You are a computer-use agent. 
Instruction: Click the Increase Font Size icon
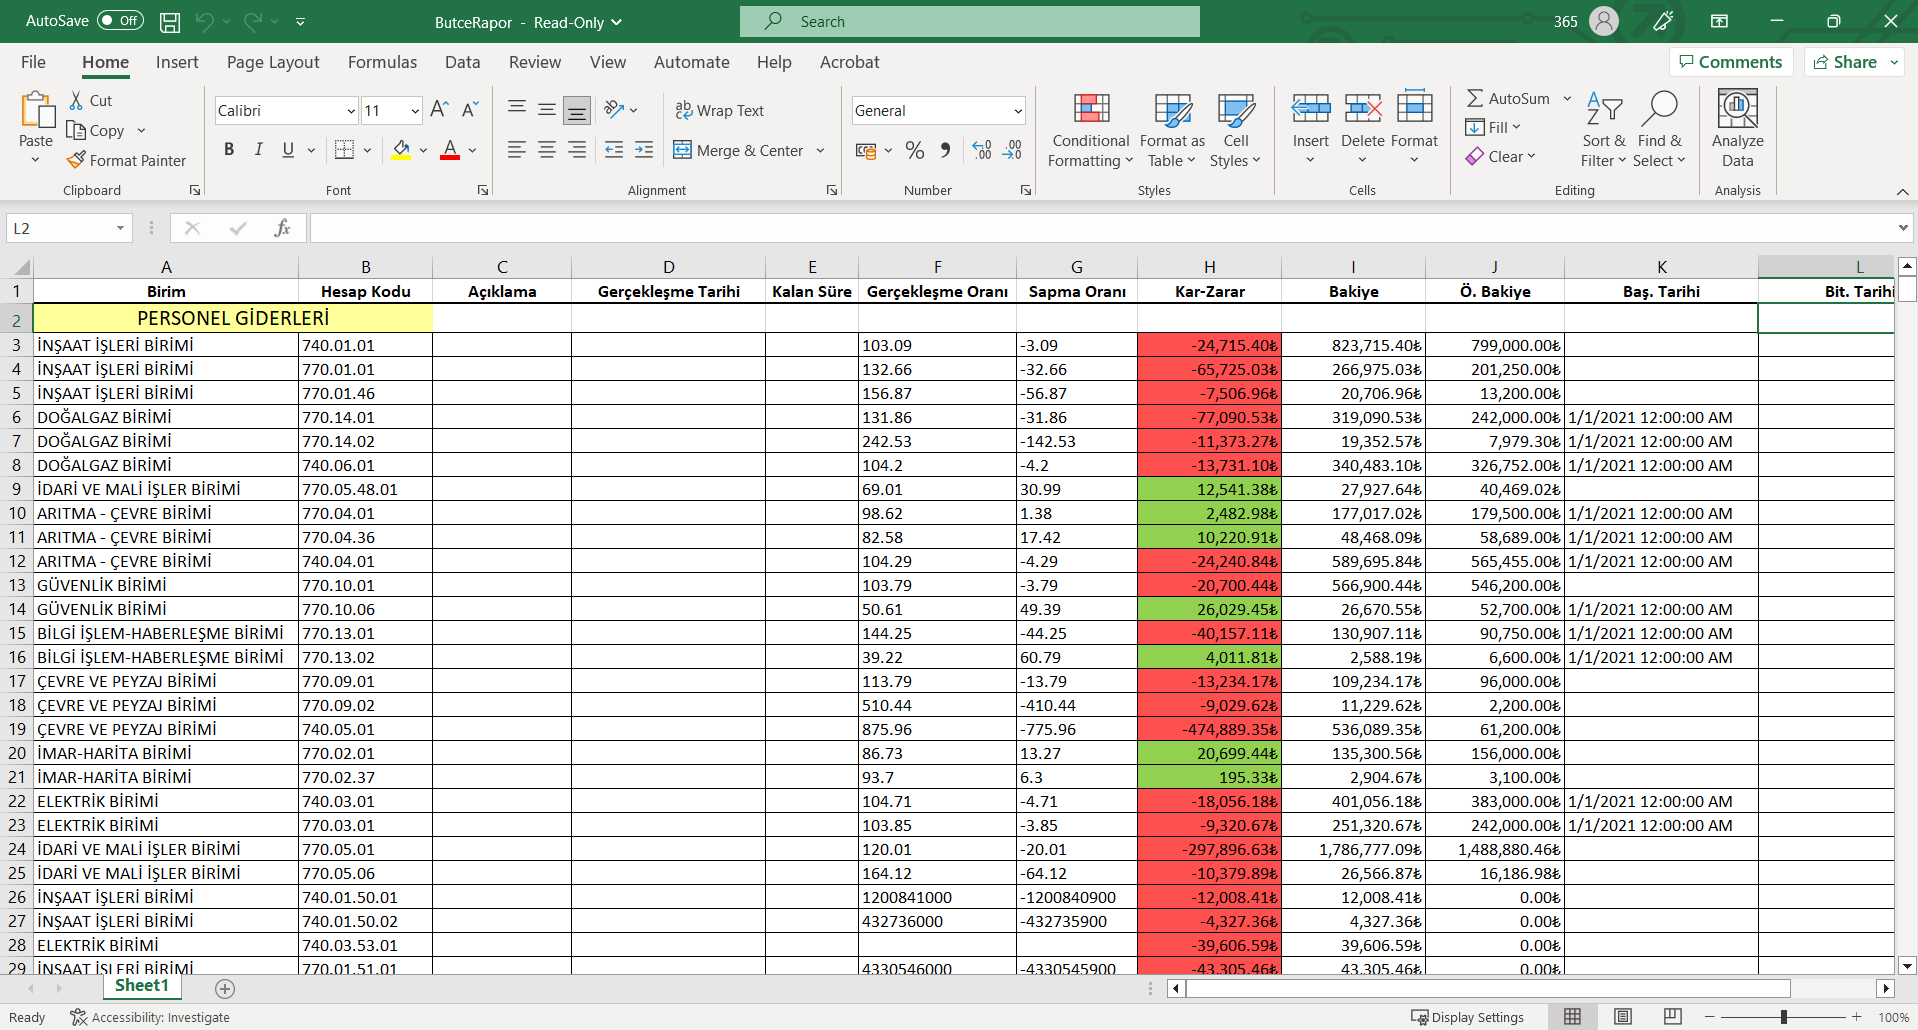439,110
